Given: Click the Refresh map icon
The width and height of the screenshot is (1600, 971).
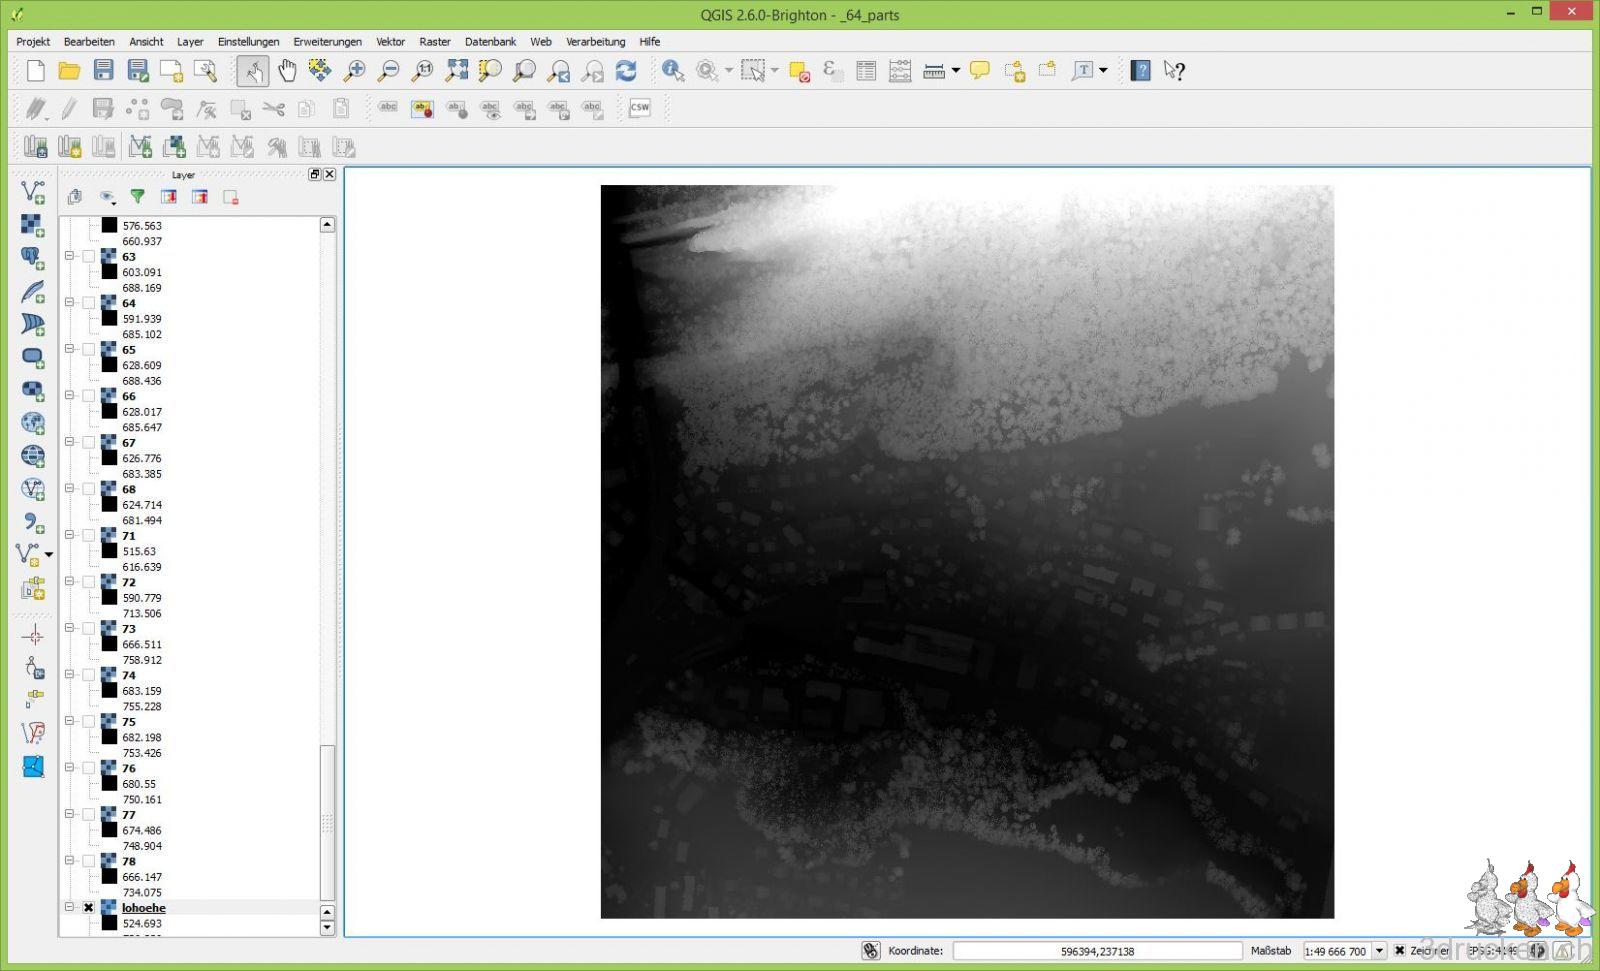Looking at the screenshot, I should [626, 71].
